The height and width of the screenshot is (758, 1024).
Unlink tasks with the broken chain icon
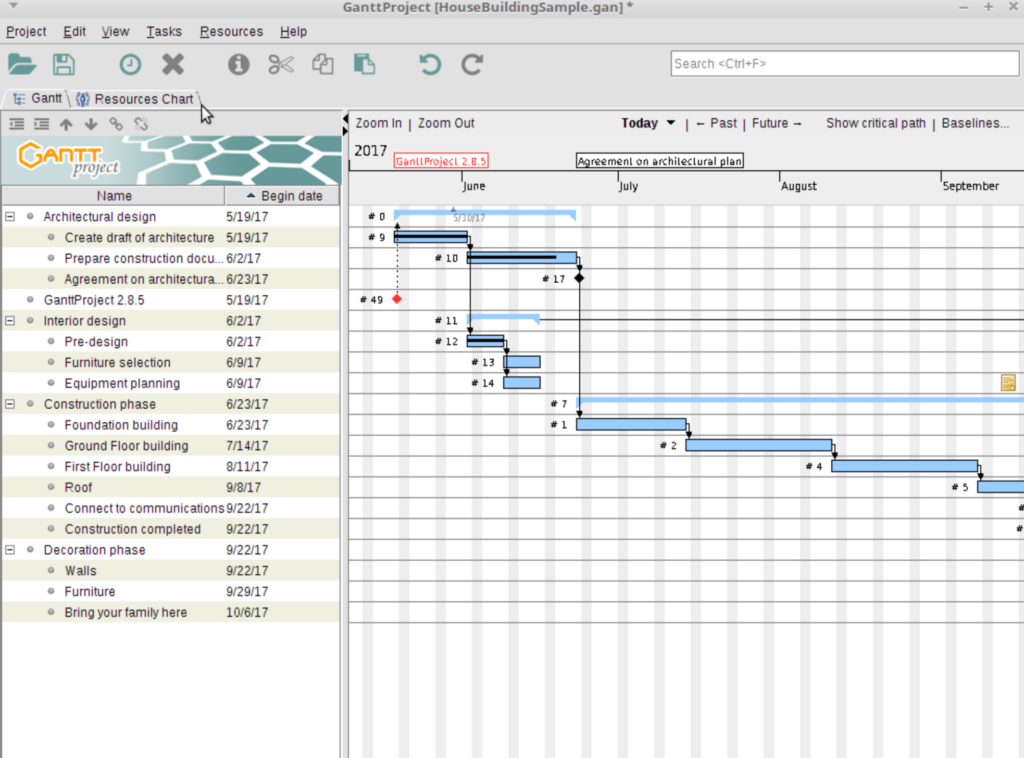pyautogui.click(x=141, y=123)
